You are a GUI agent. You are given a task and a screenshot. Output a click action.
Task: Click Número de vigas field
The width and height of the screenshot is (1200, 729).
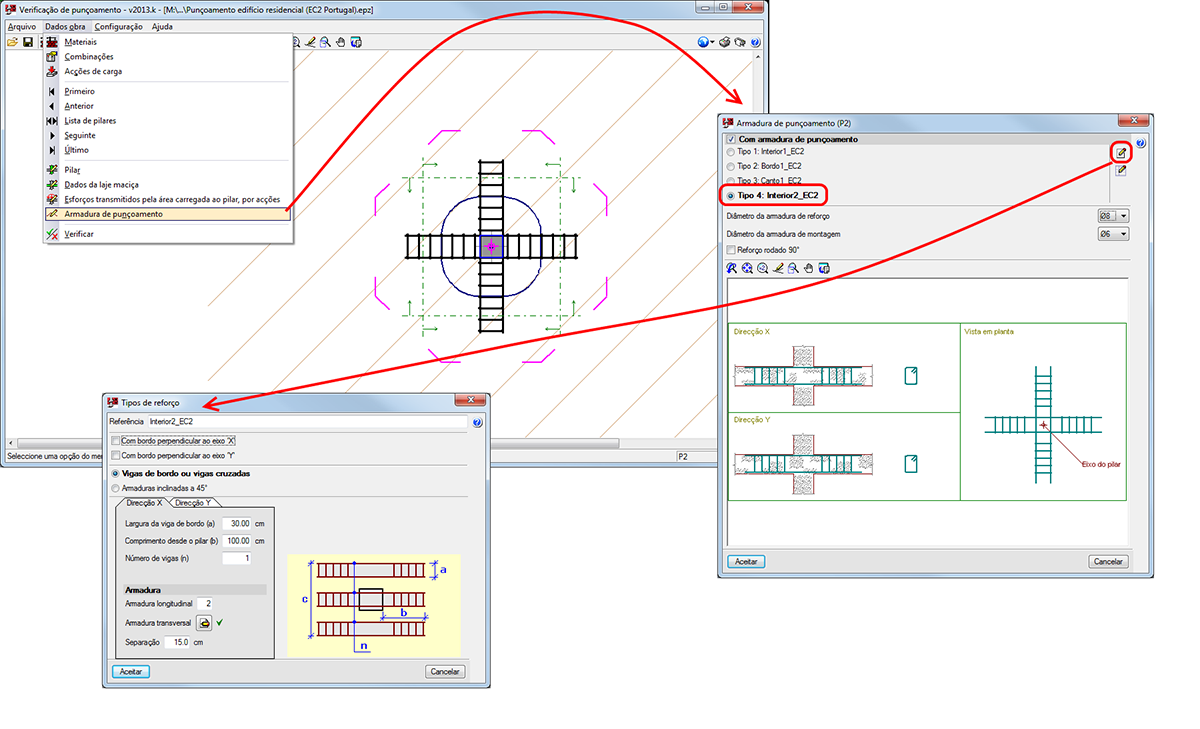click(236, 558)
